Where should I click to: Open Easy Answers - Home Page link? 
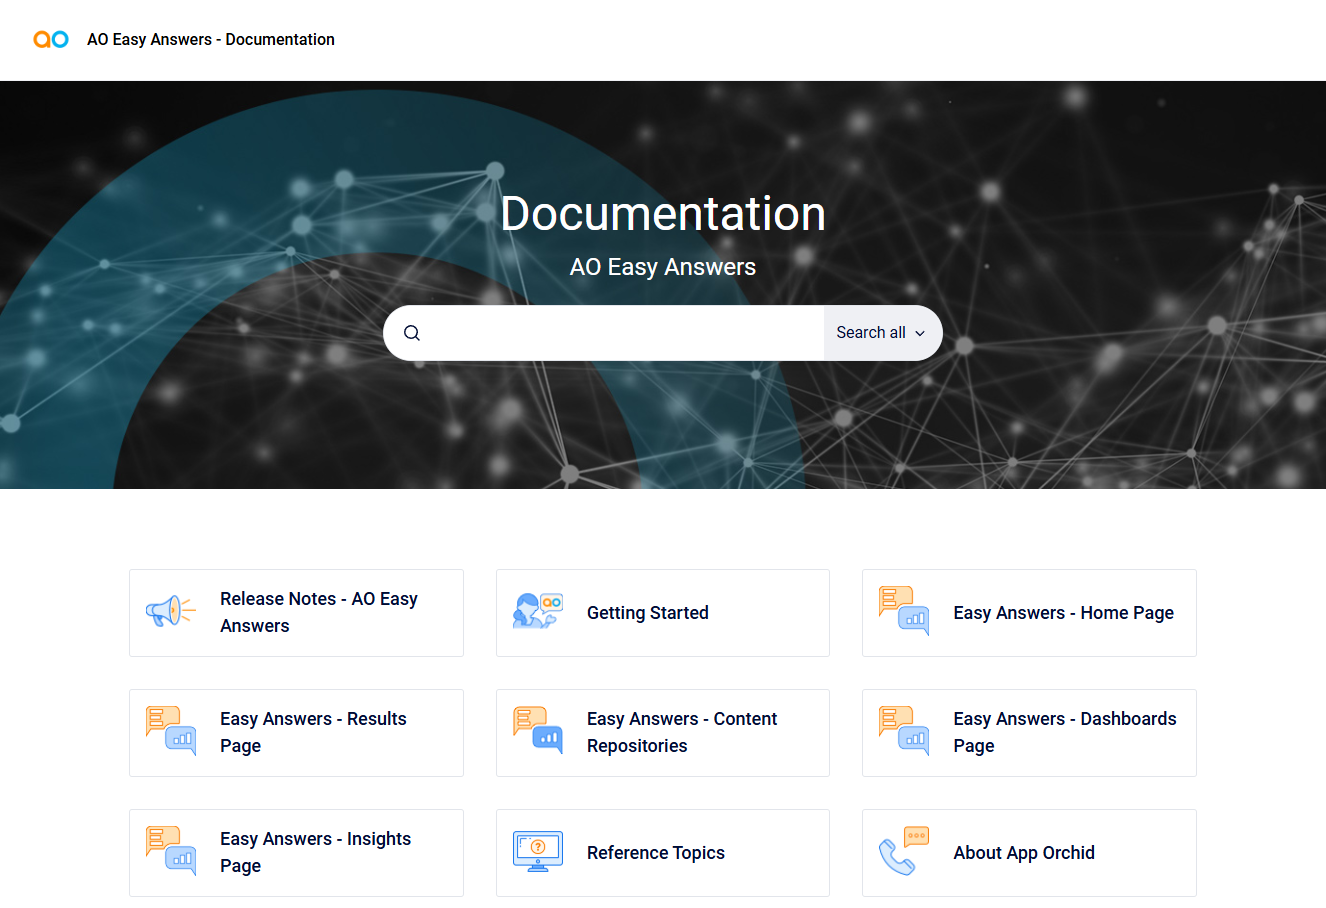1063,613
